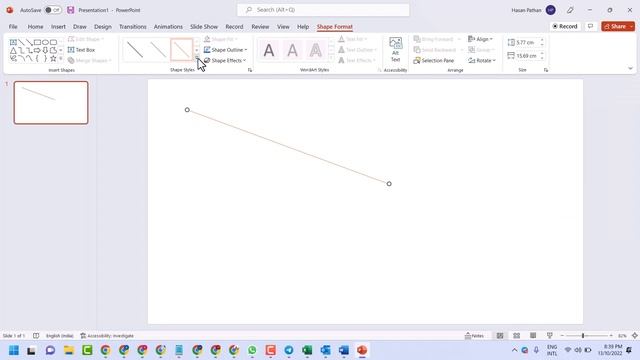Open the Windows Start menu
Image resolution: width=640 pixels, height=360 pixels.
[14, 350]
